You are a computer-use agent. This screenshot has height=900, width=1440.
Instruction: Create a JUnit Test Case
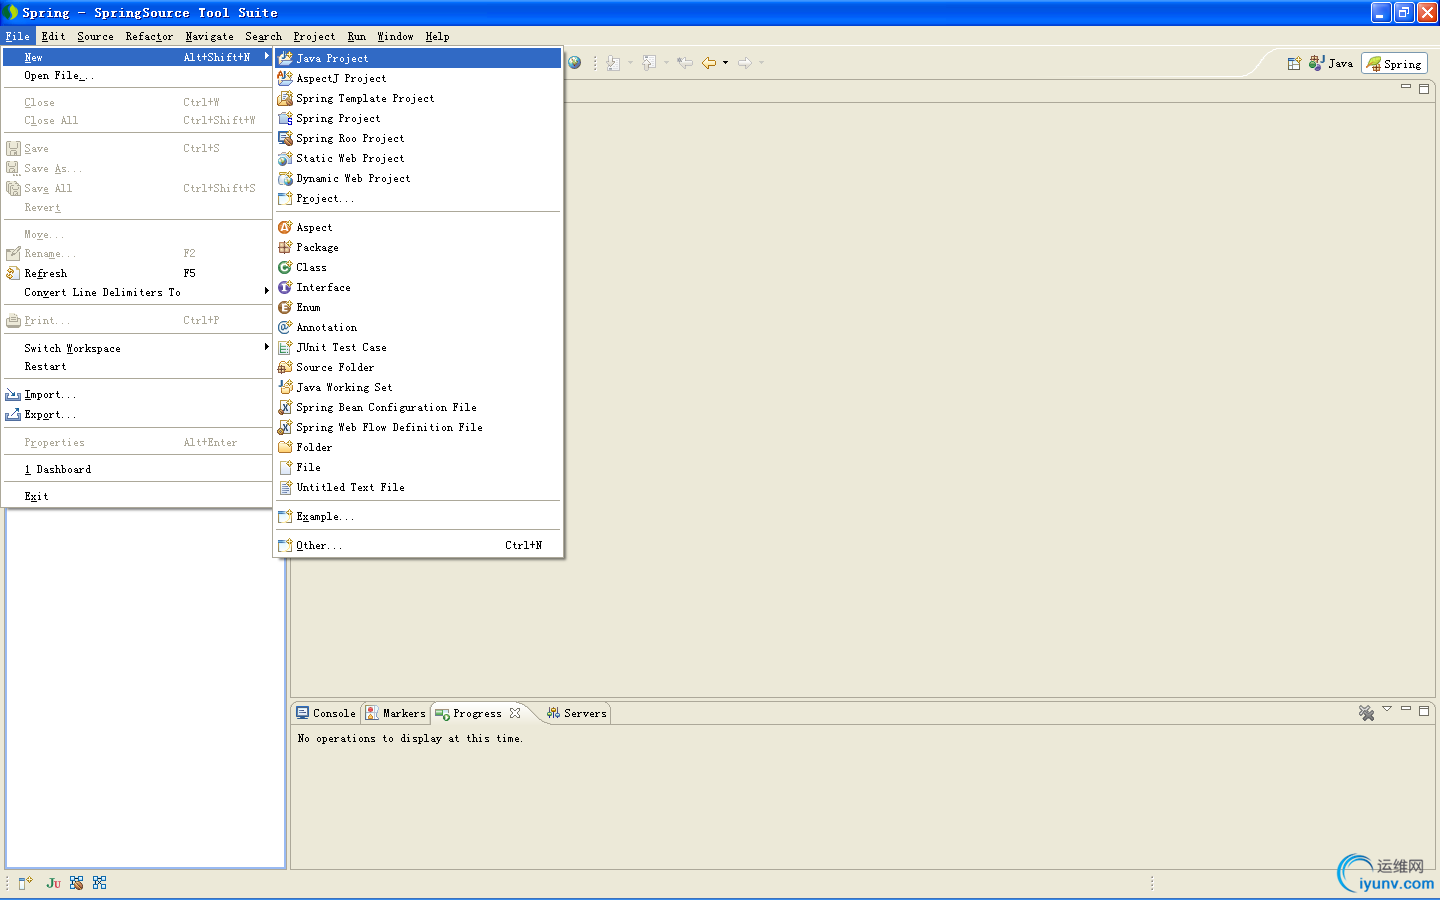[x=418, y=347]
